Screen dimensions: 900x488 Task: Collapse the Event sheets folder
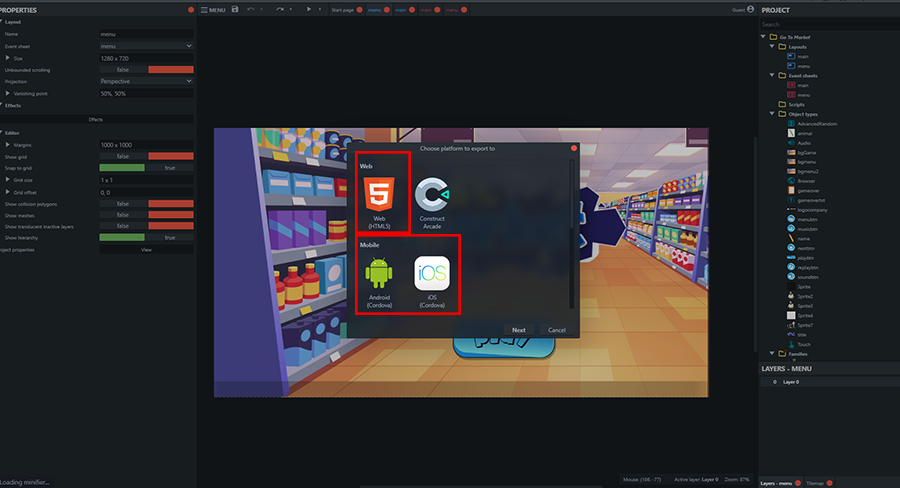pyautogui.click(x=772, y=75)
